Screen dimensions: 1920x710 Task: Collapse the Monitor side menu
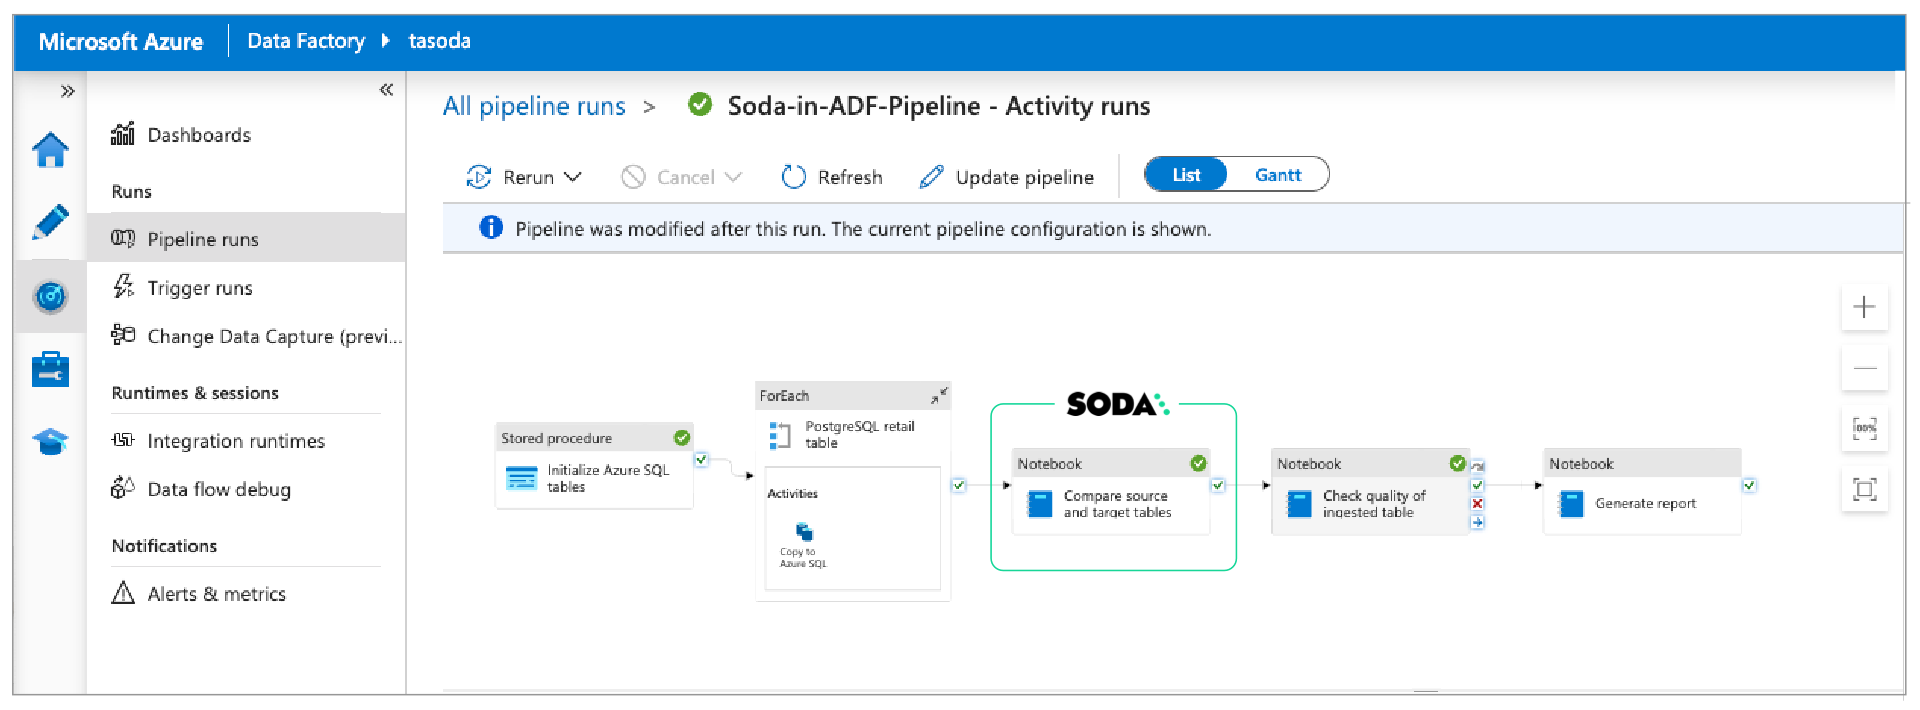(x=386, y=90)
